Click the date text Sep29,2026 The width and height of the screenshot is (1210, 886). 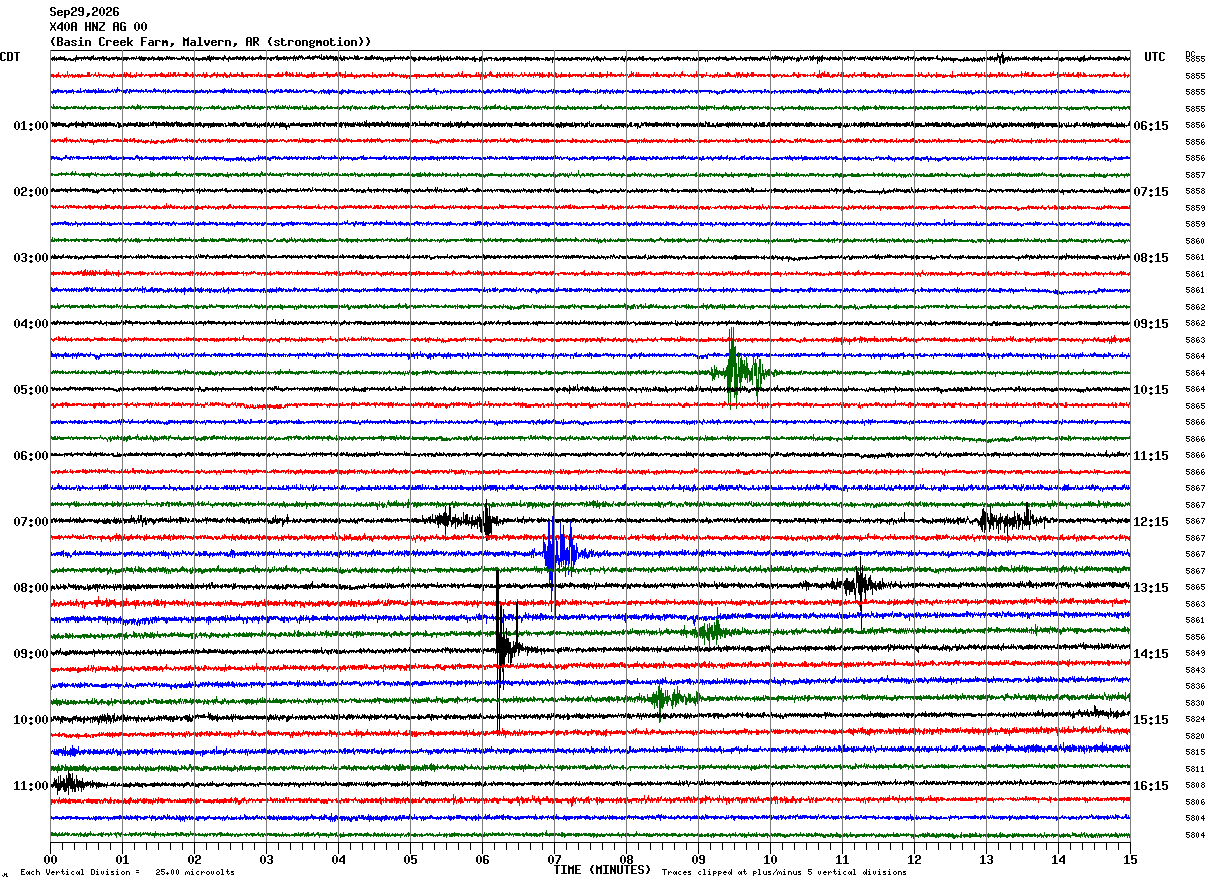click(x=84, y=12)
